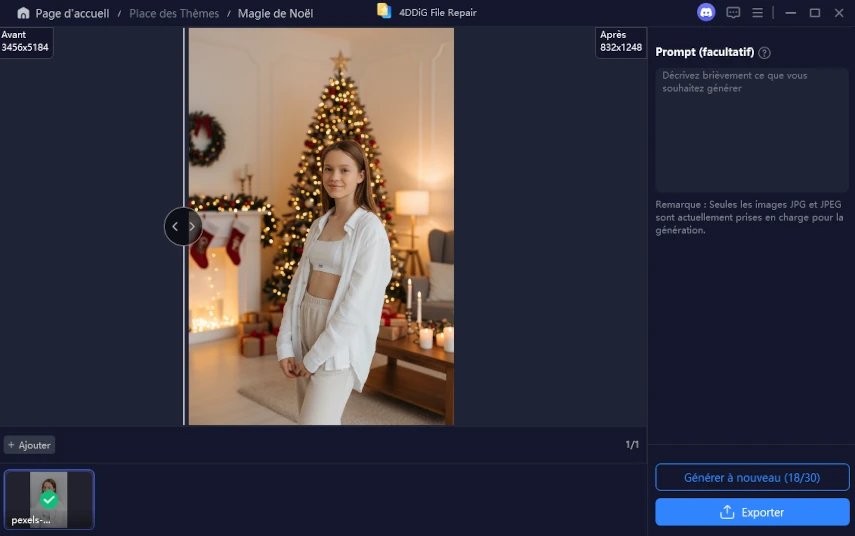The height and width of the screenshot is (536, 855).
Task: Click Générer à nouveau (18/30)
Action: tap(752, 478)
